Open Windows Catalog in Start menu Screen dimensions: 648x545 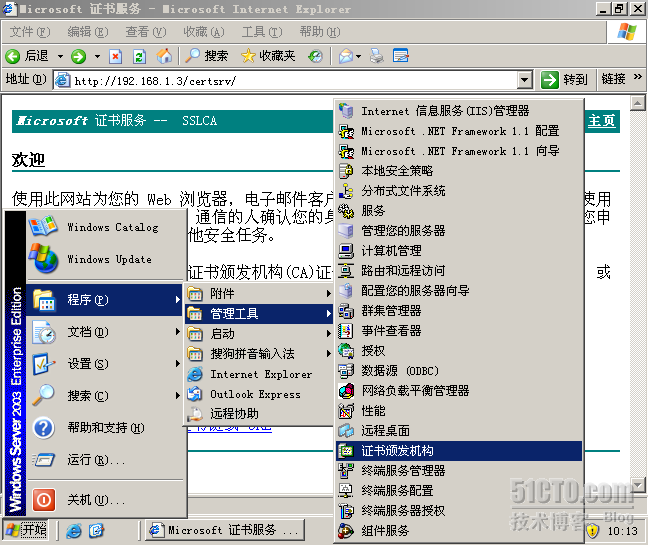pos(105,227)
